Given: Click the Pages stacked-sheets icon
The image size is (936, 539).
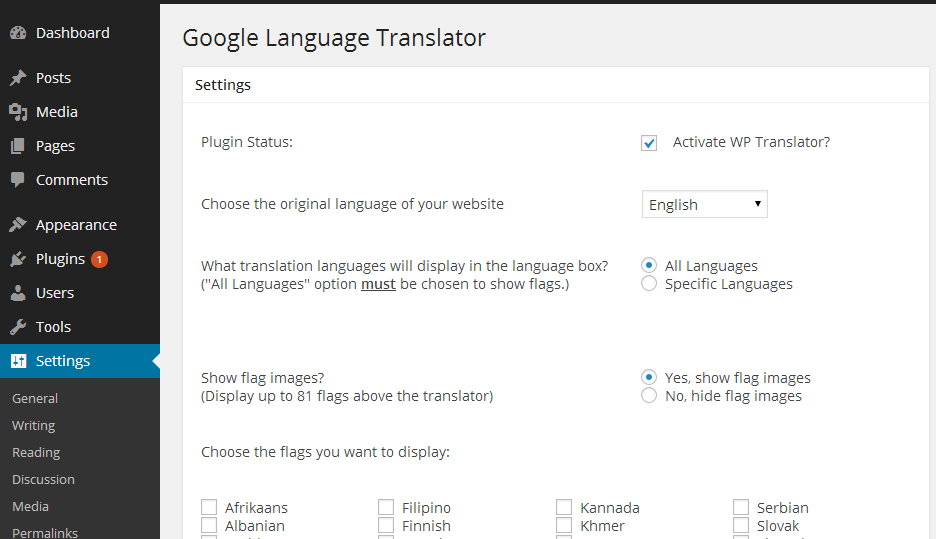Looking at the screenshot, I should point(18,146).
